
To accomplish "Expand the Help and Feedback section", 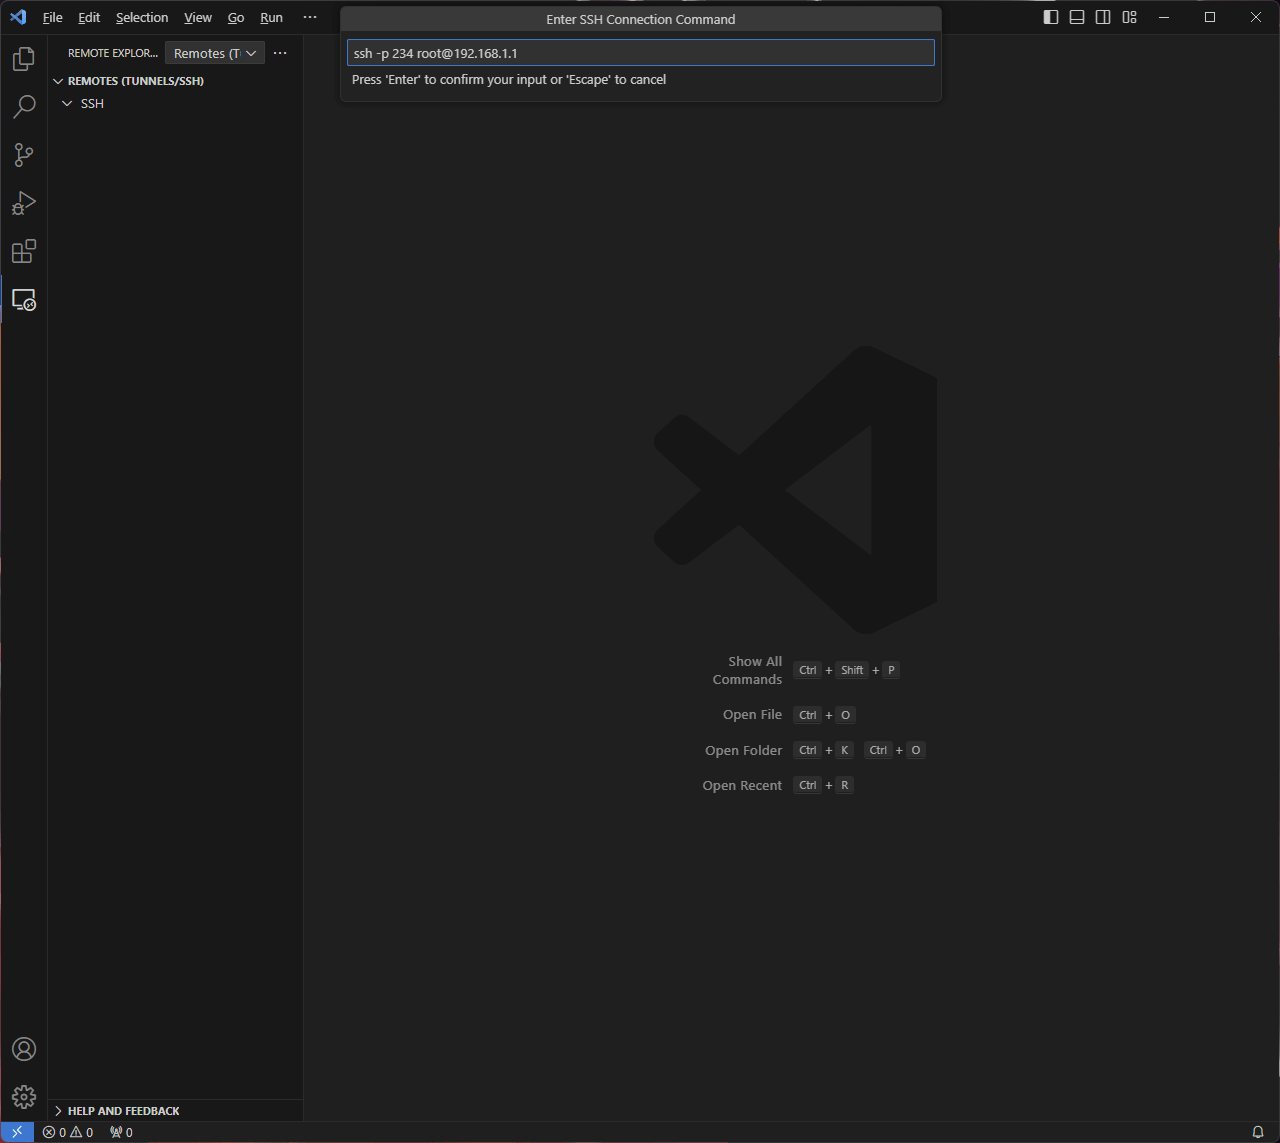I will (x=175, y=1111).
